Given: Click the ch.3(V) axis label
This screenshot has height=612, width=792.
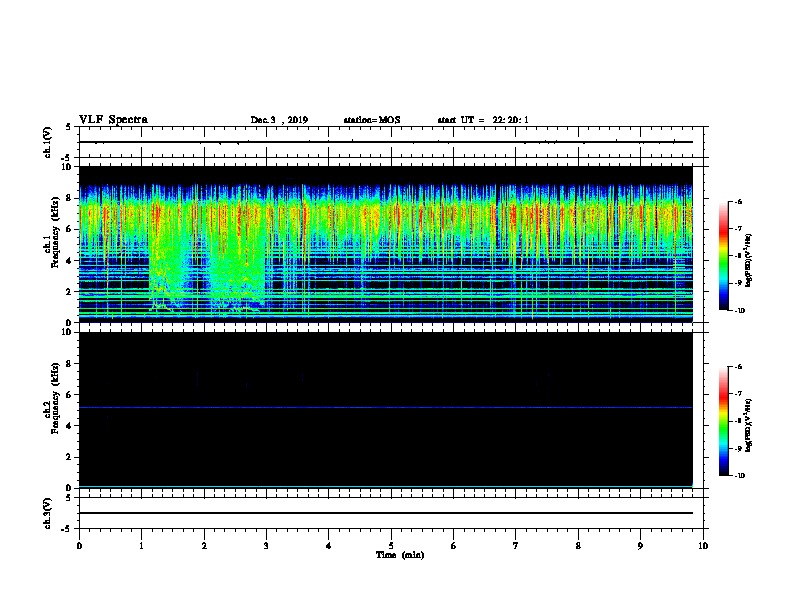Looking at the screenshot, I should point(48,514).
